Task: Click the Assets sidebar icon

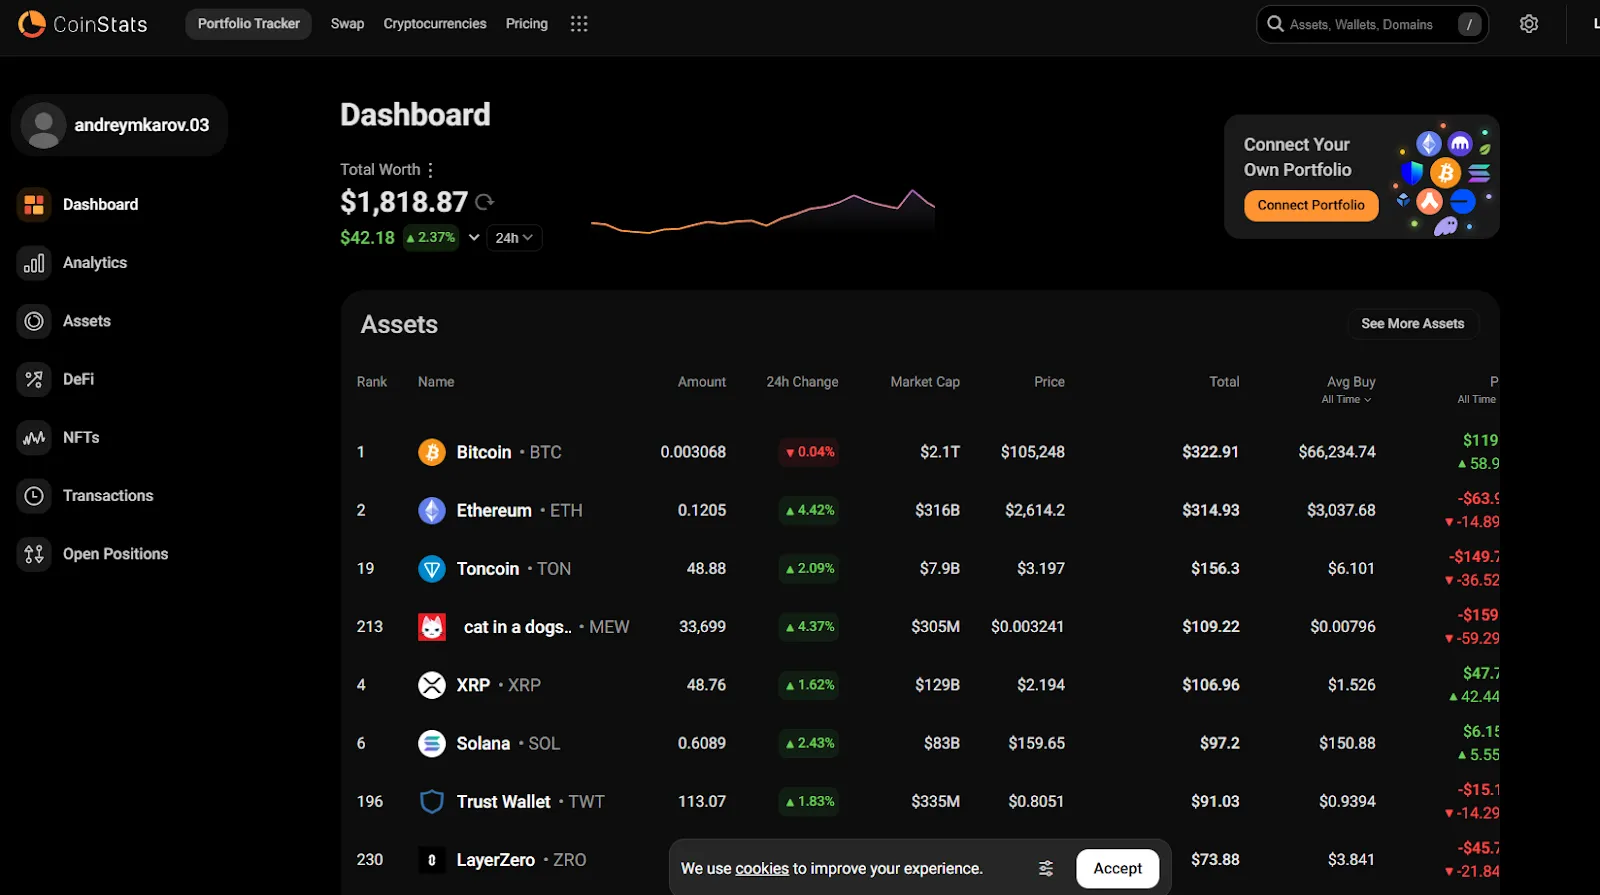Action: [x=34, y=321]
